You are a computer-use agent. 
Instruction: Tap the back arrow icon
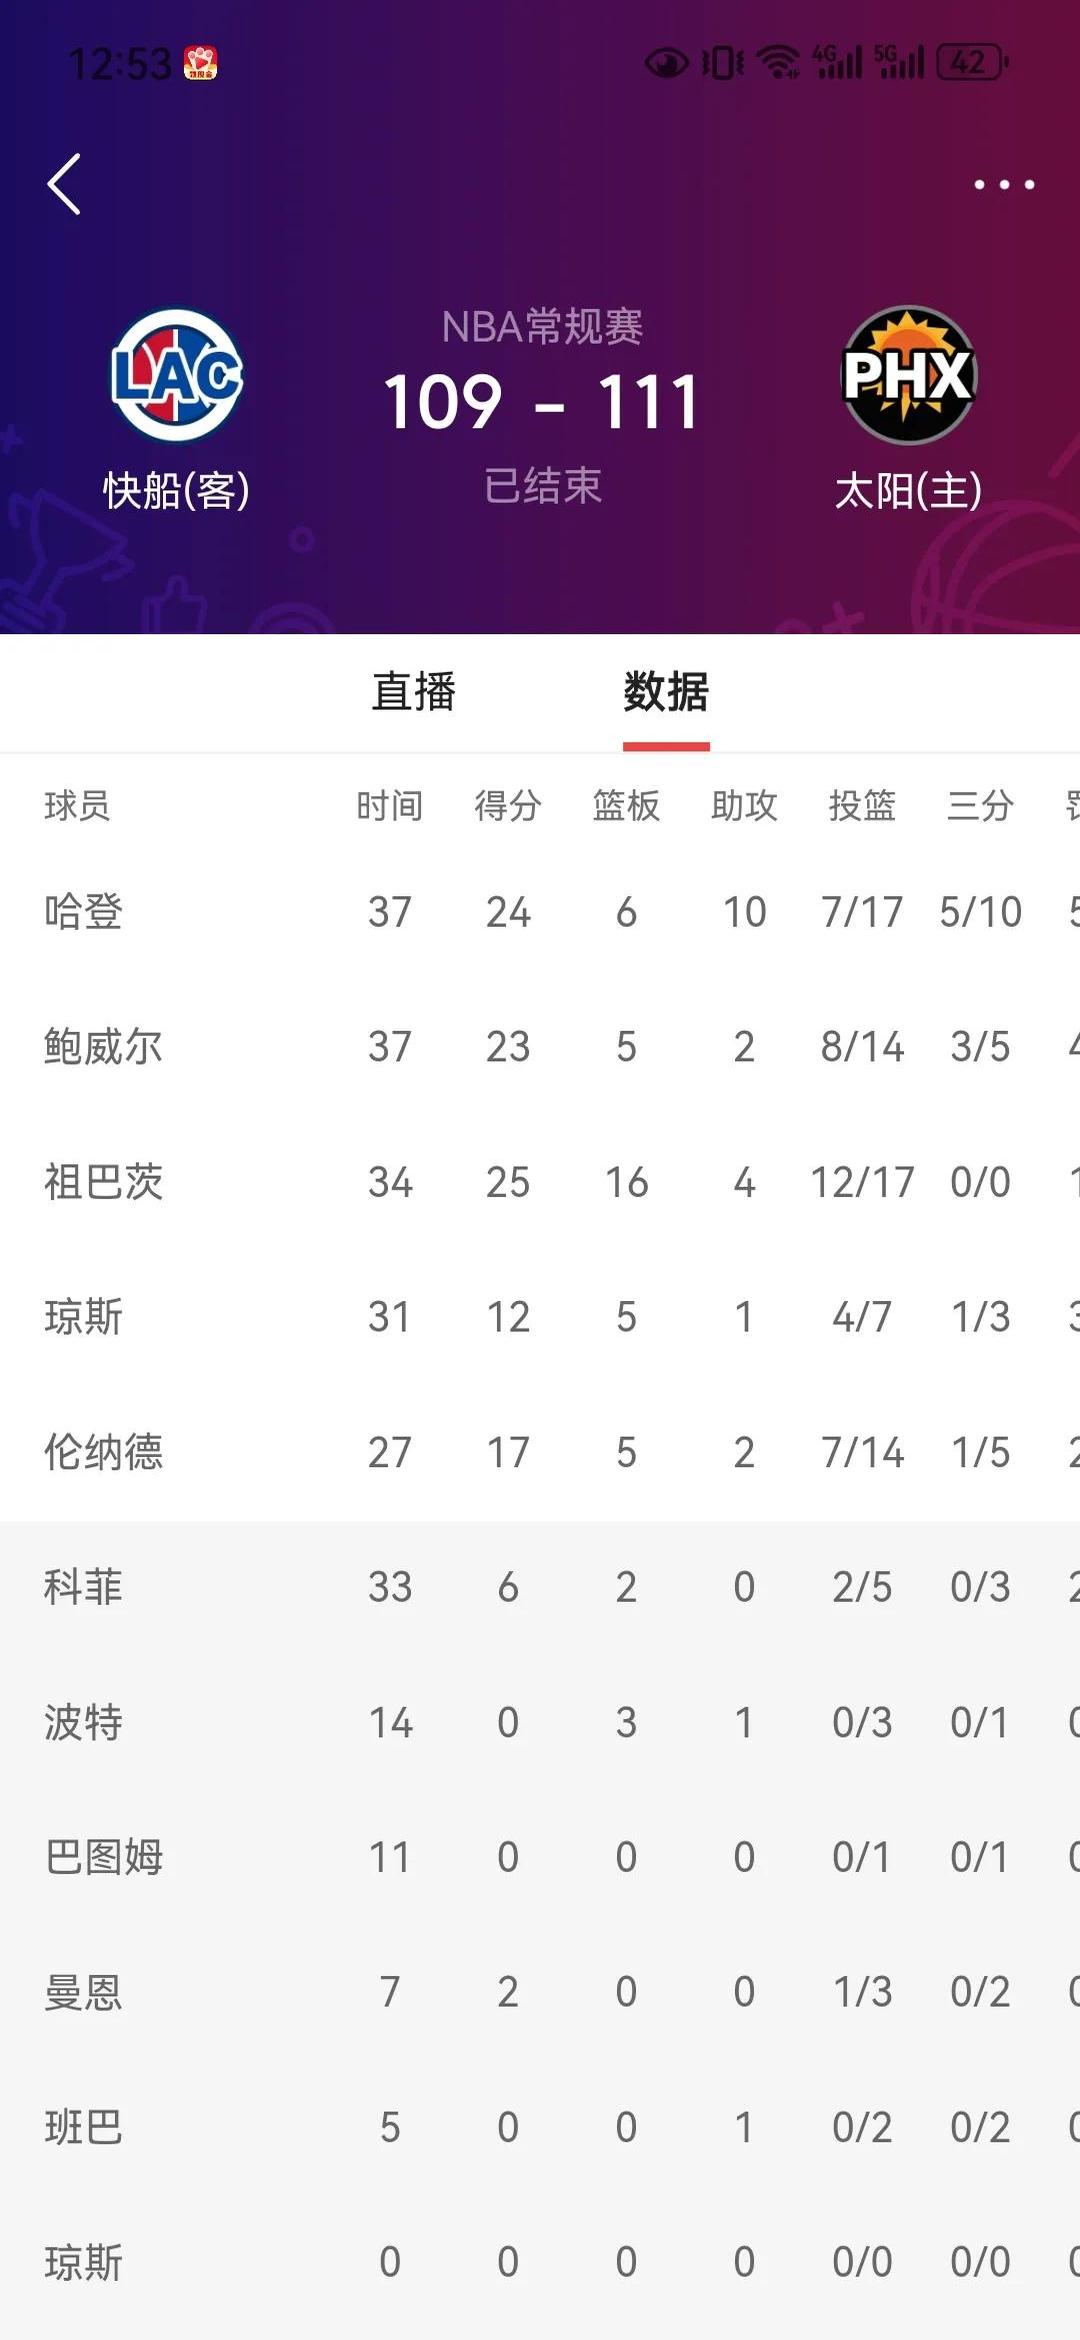pos(64,184)
